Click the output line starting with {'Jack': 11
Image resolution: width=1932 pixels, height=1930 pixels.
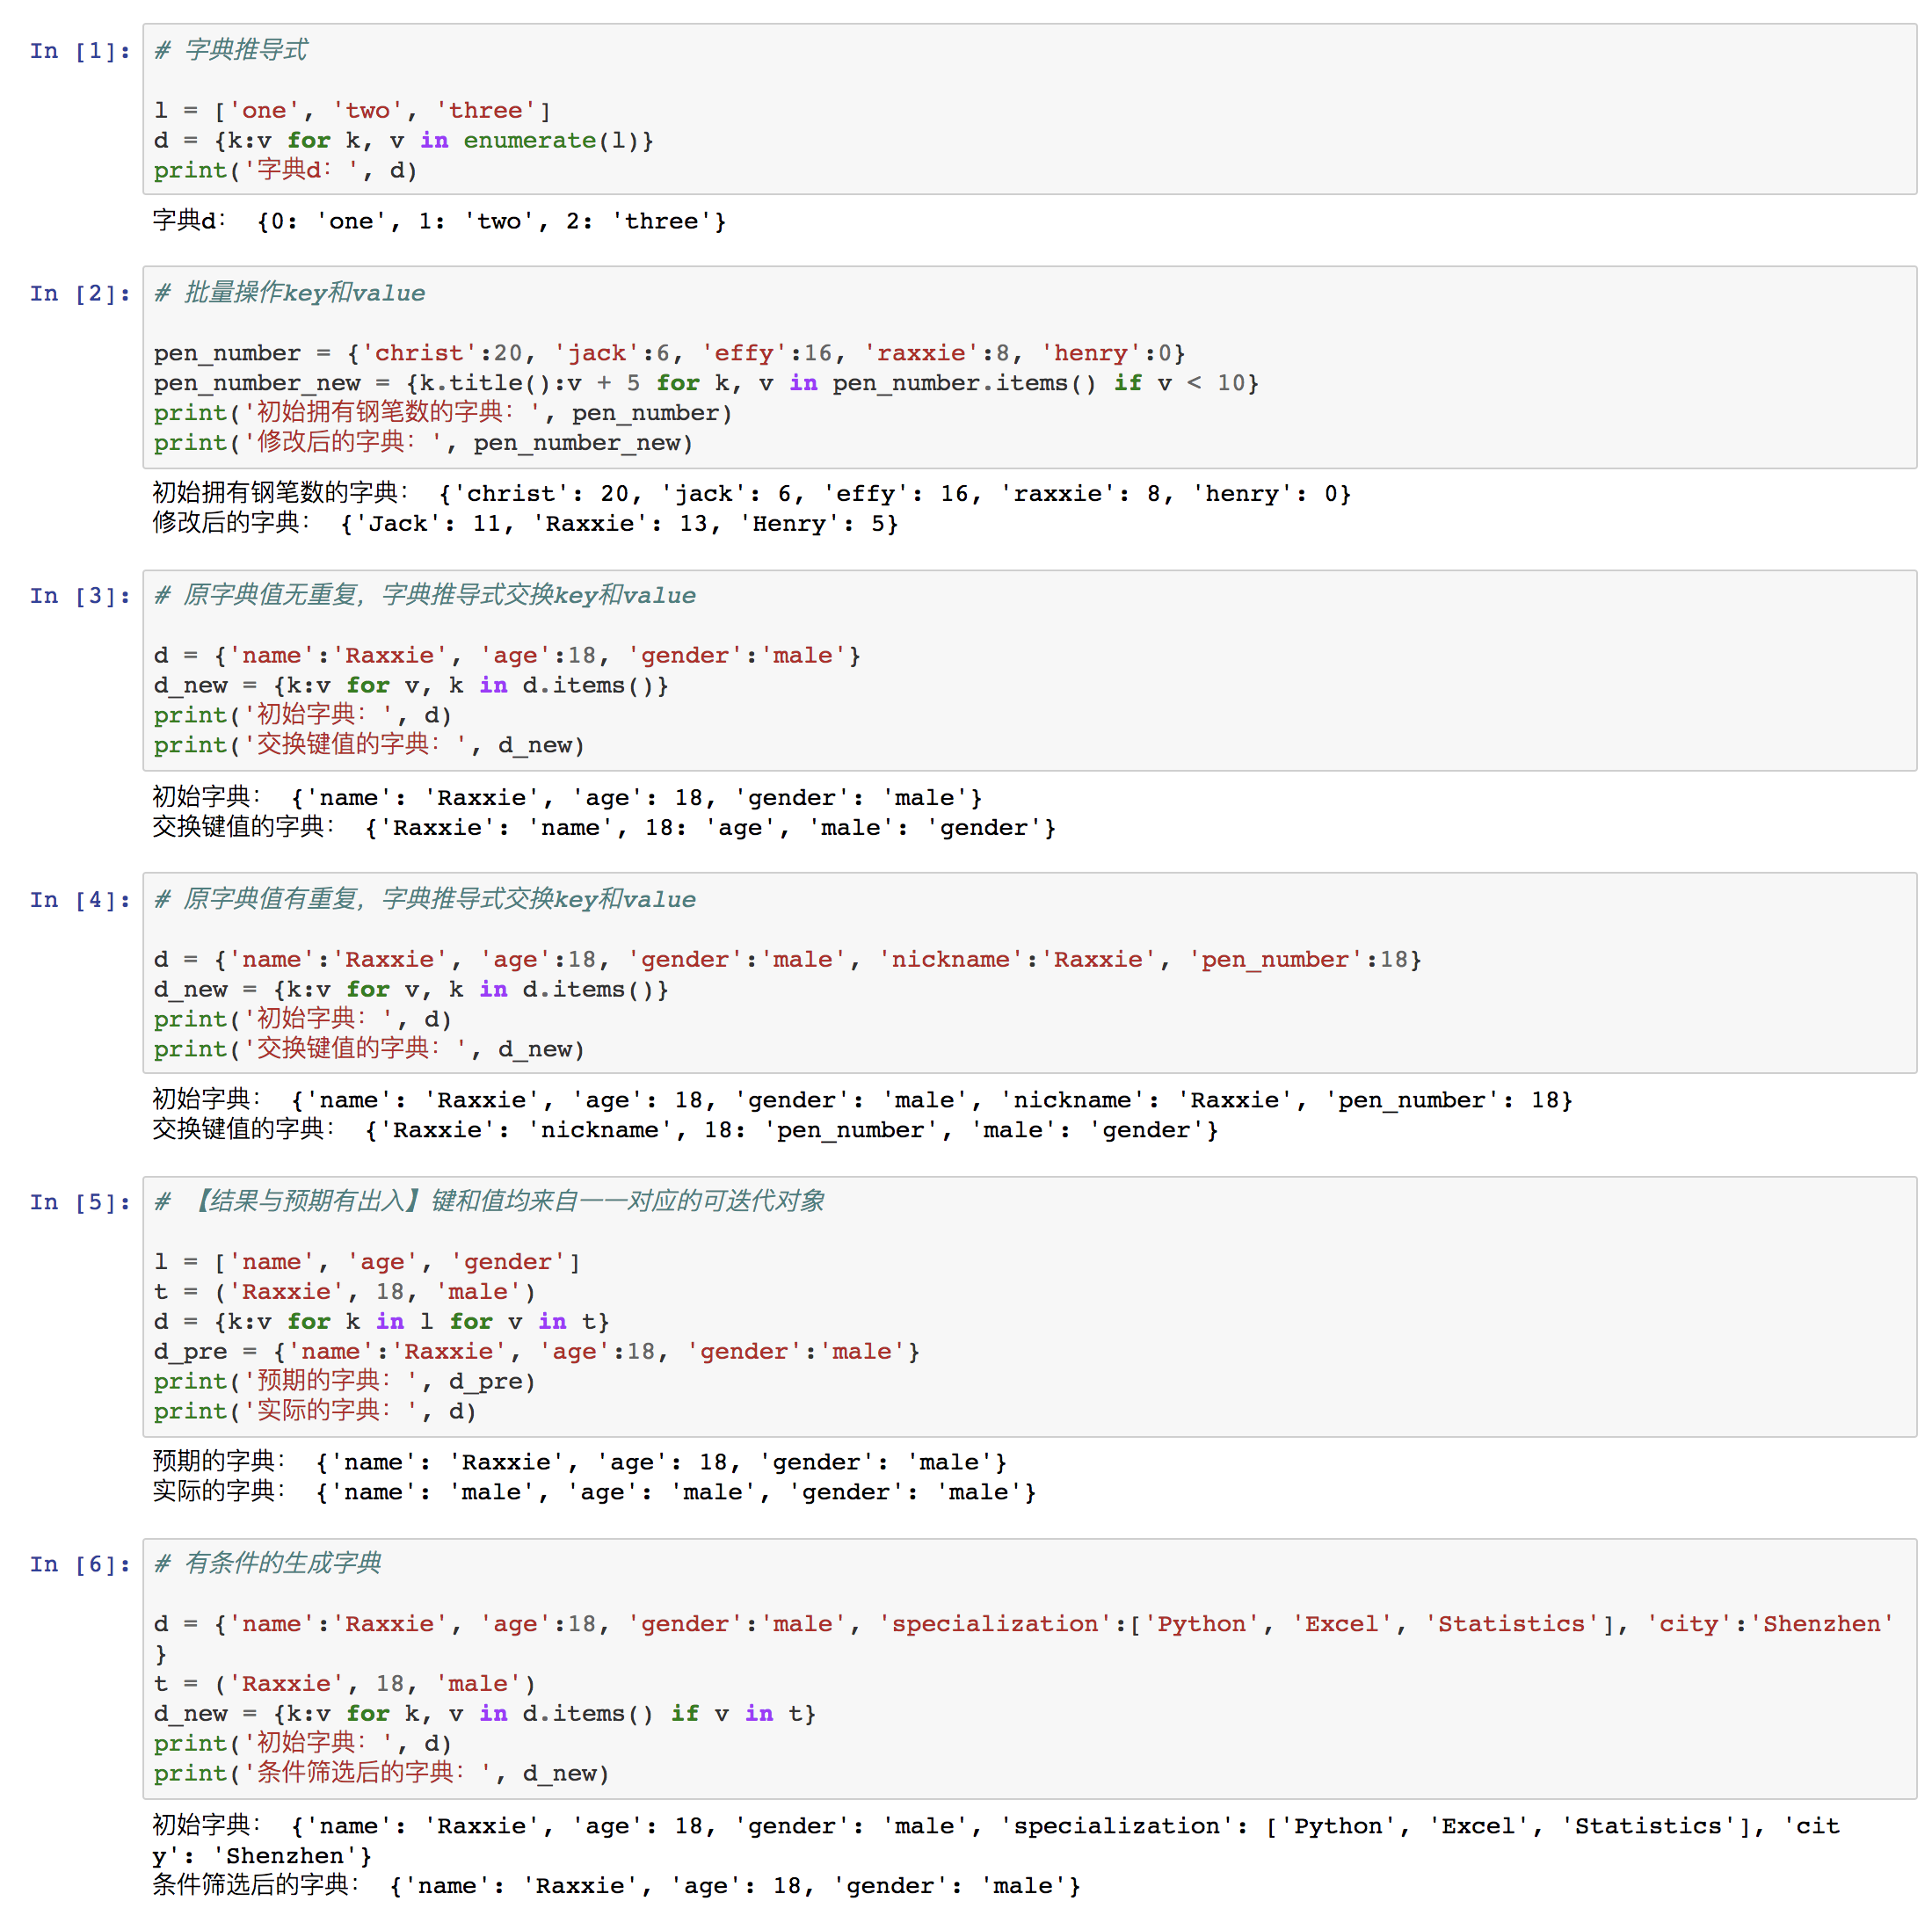point(618,524)
